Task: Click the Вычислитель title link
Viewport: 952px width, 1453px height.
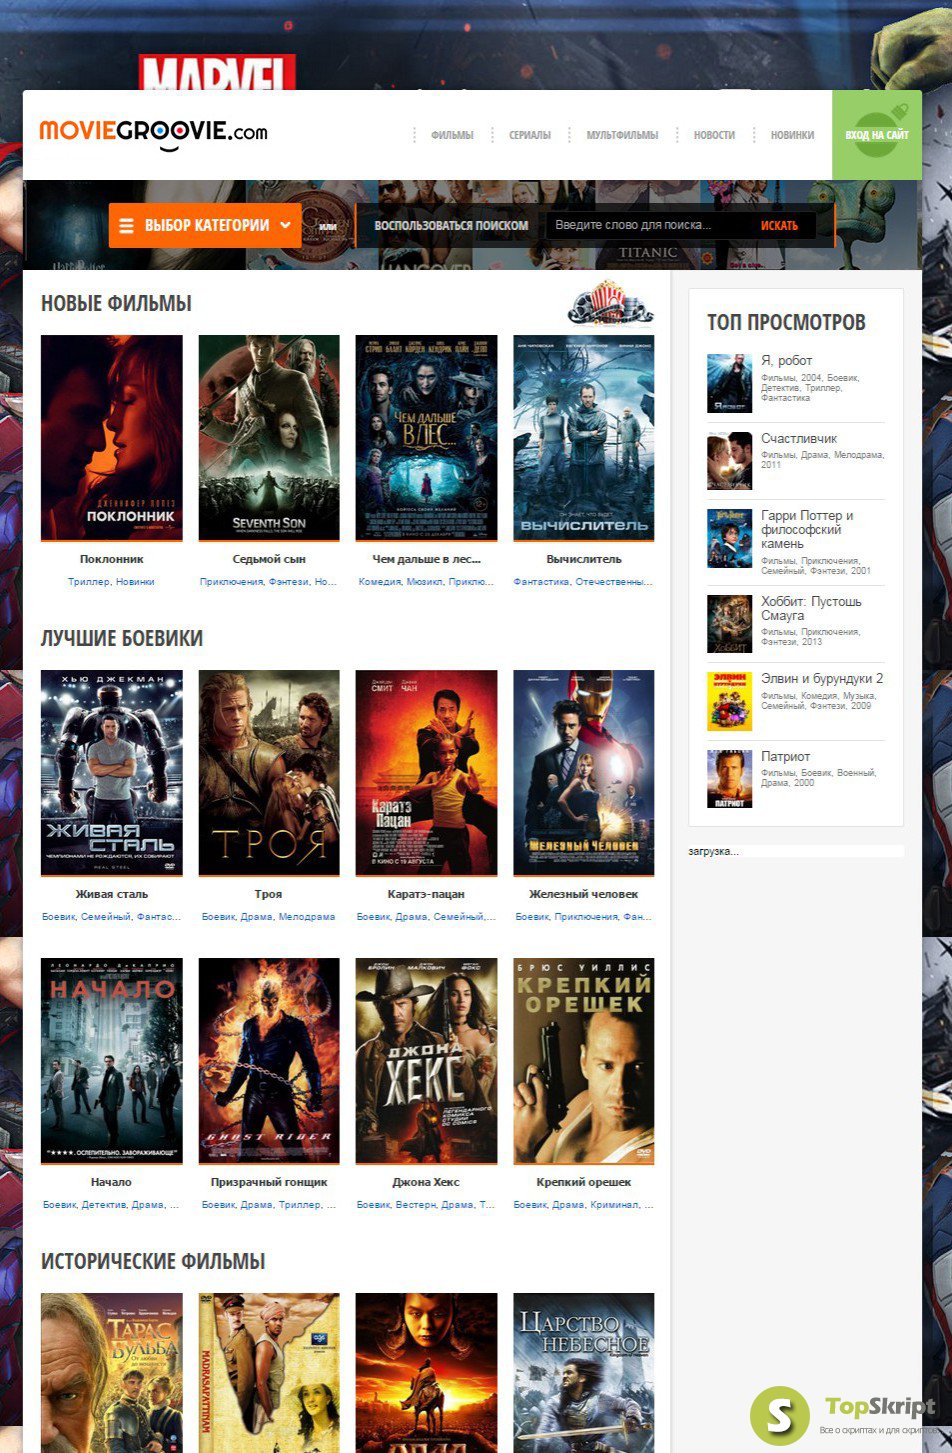Action: tap(584, 559)
